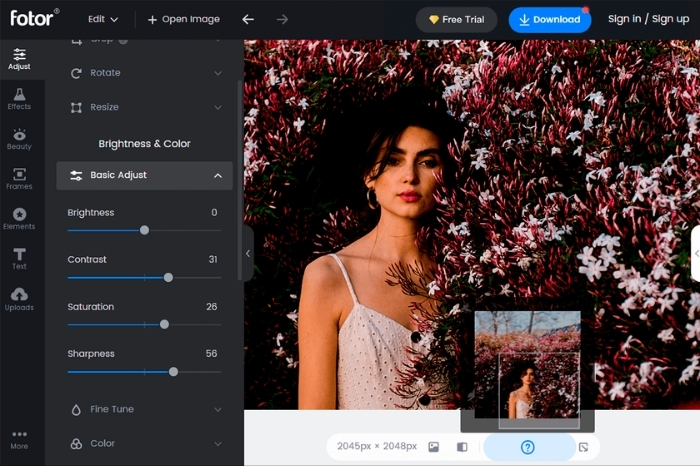Click the Saturation slider handle
The image size is (700, 466).
click(164, 325)
